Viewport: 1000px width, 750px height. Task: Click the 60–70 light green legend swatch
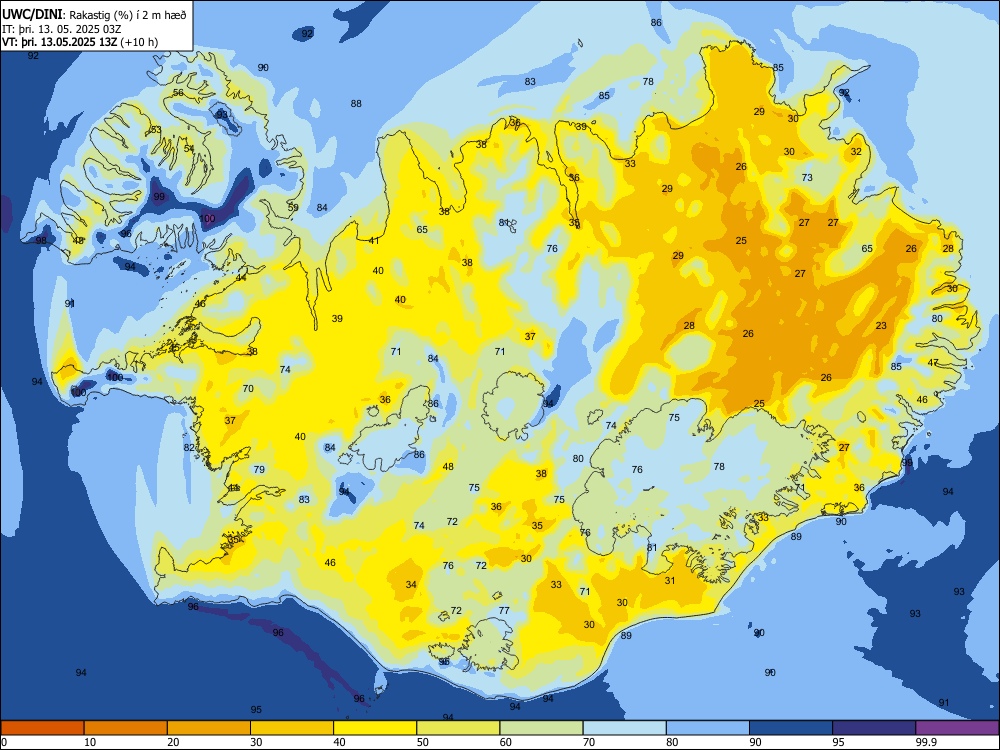point(541,728)
